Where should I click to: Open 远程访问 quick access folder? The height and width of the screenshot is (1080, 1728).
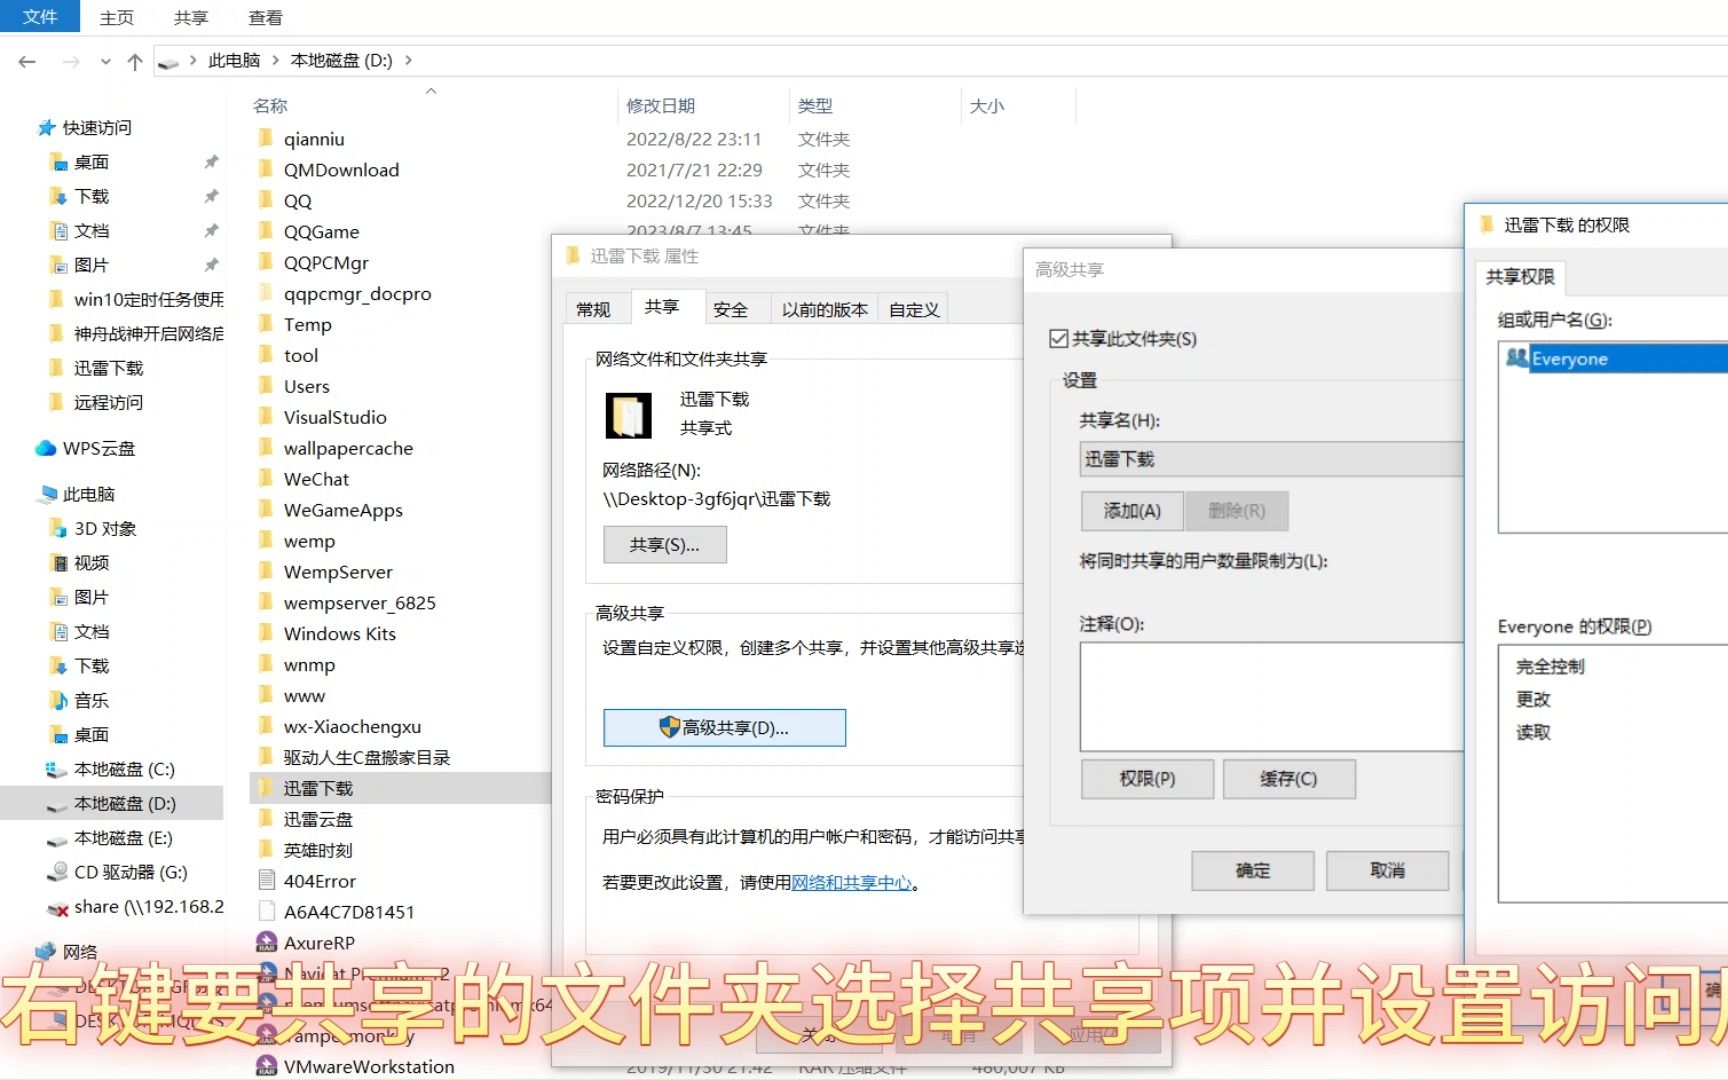coord(108,402)
